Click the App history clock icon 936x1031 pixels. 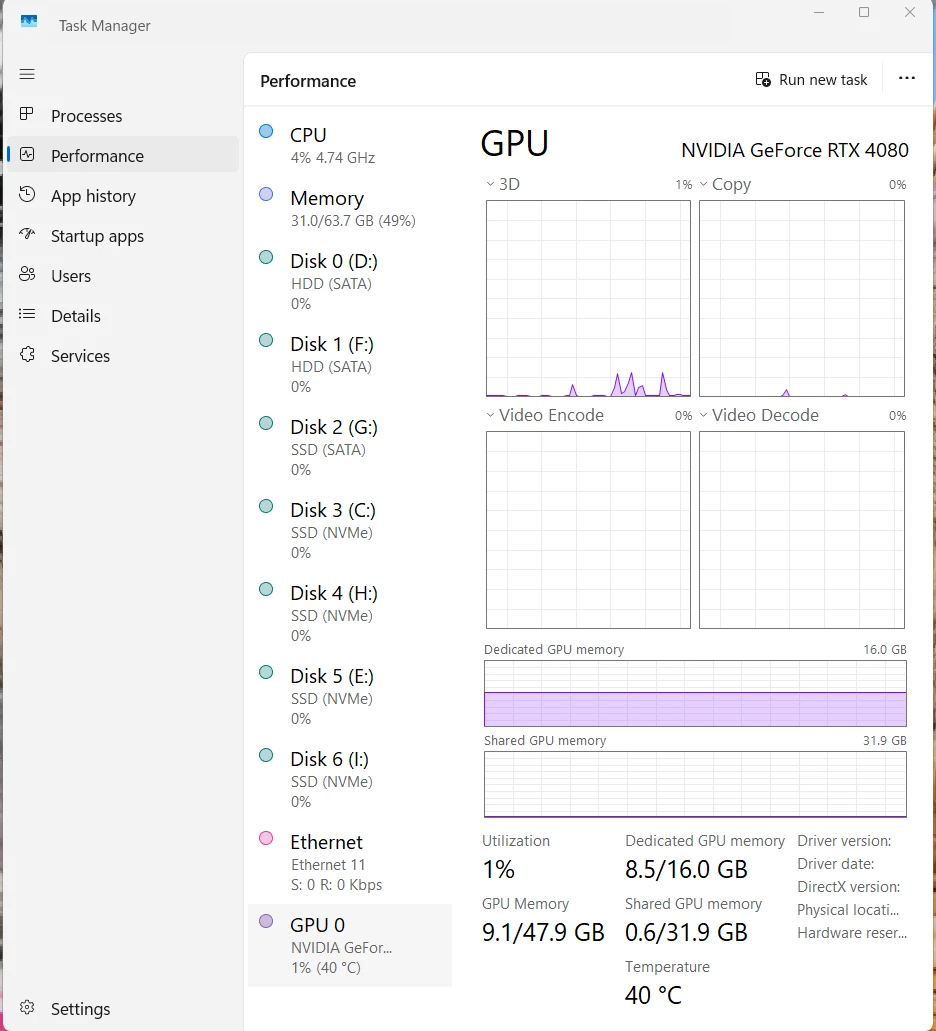27,195
